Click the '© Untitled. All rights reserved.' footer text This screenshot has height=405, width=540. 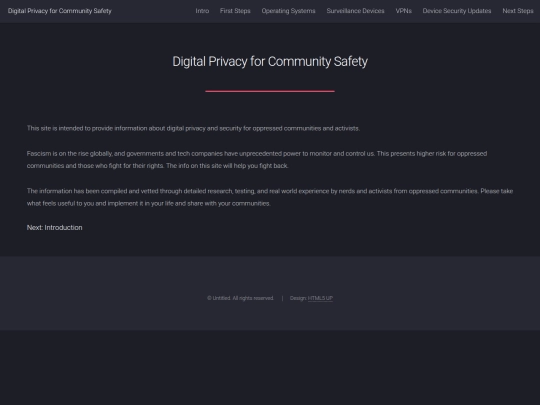coord(240,298)
